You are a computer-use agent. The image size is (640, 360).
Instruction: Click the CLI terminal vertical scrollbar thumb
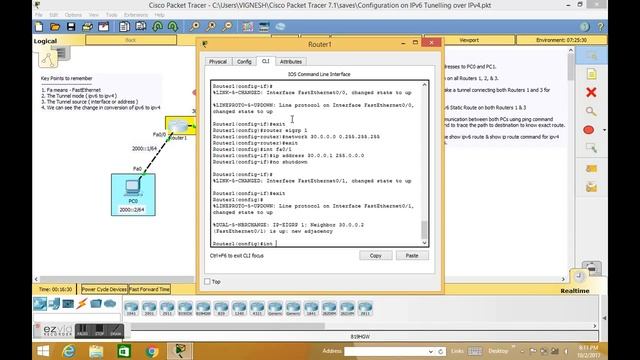click(424, 230)
